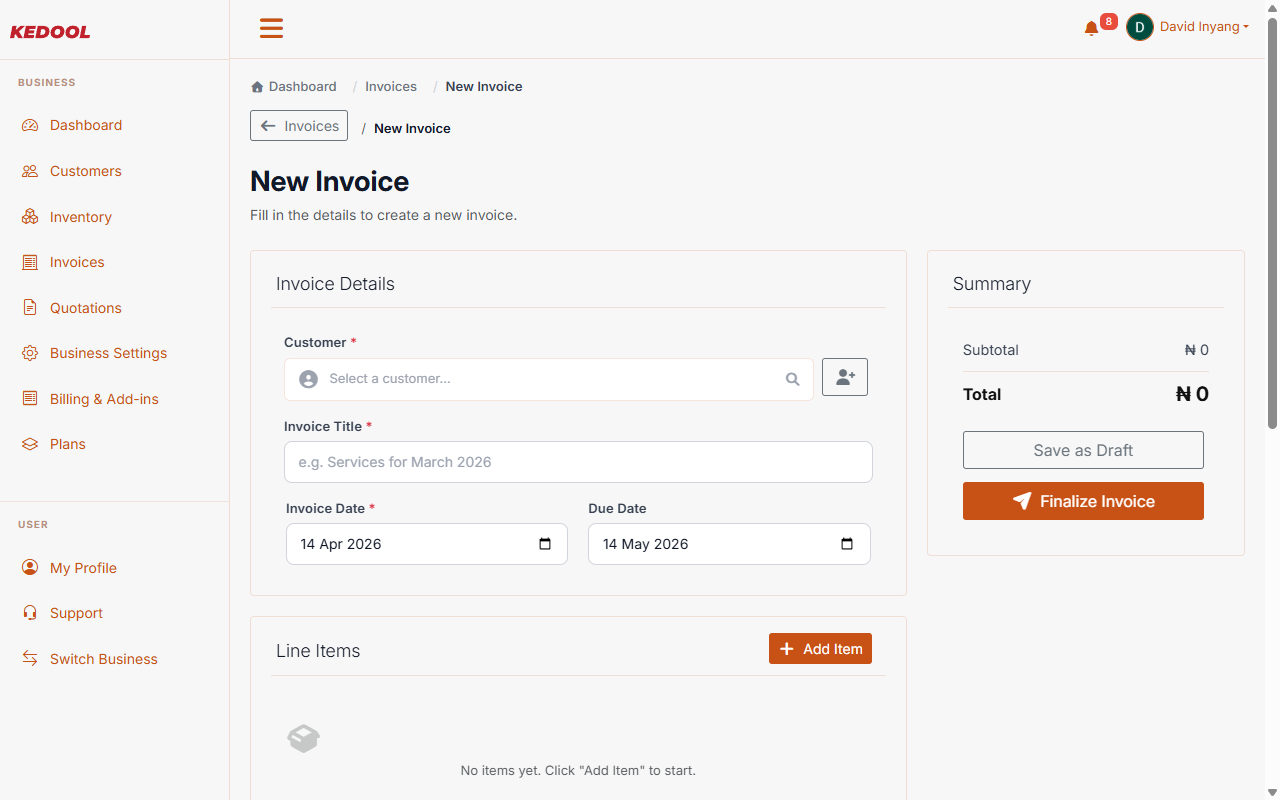Image resolution: width=1280 pixels, height=800 pixels.
Task: Click the hamburger menu icon
Action: pyautogui.click(x=271, y=28)
